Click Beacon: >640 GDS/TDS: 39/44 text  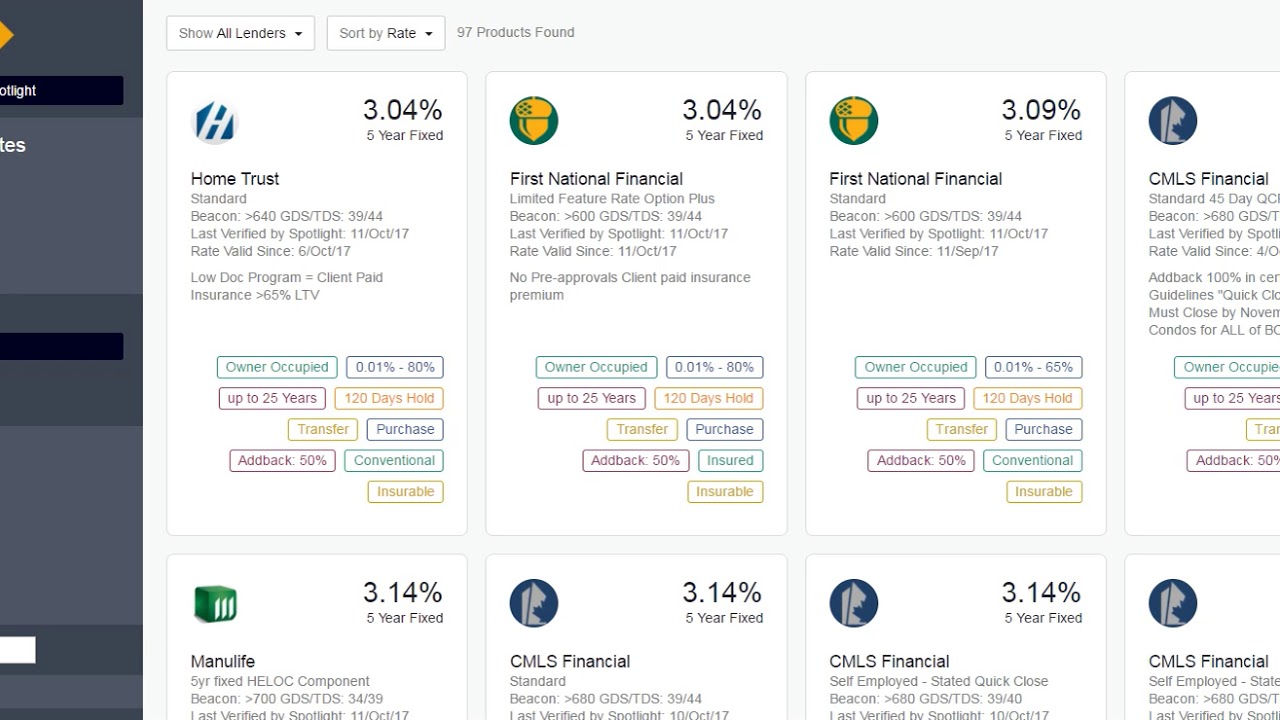tap(287, 216)
